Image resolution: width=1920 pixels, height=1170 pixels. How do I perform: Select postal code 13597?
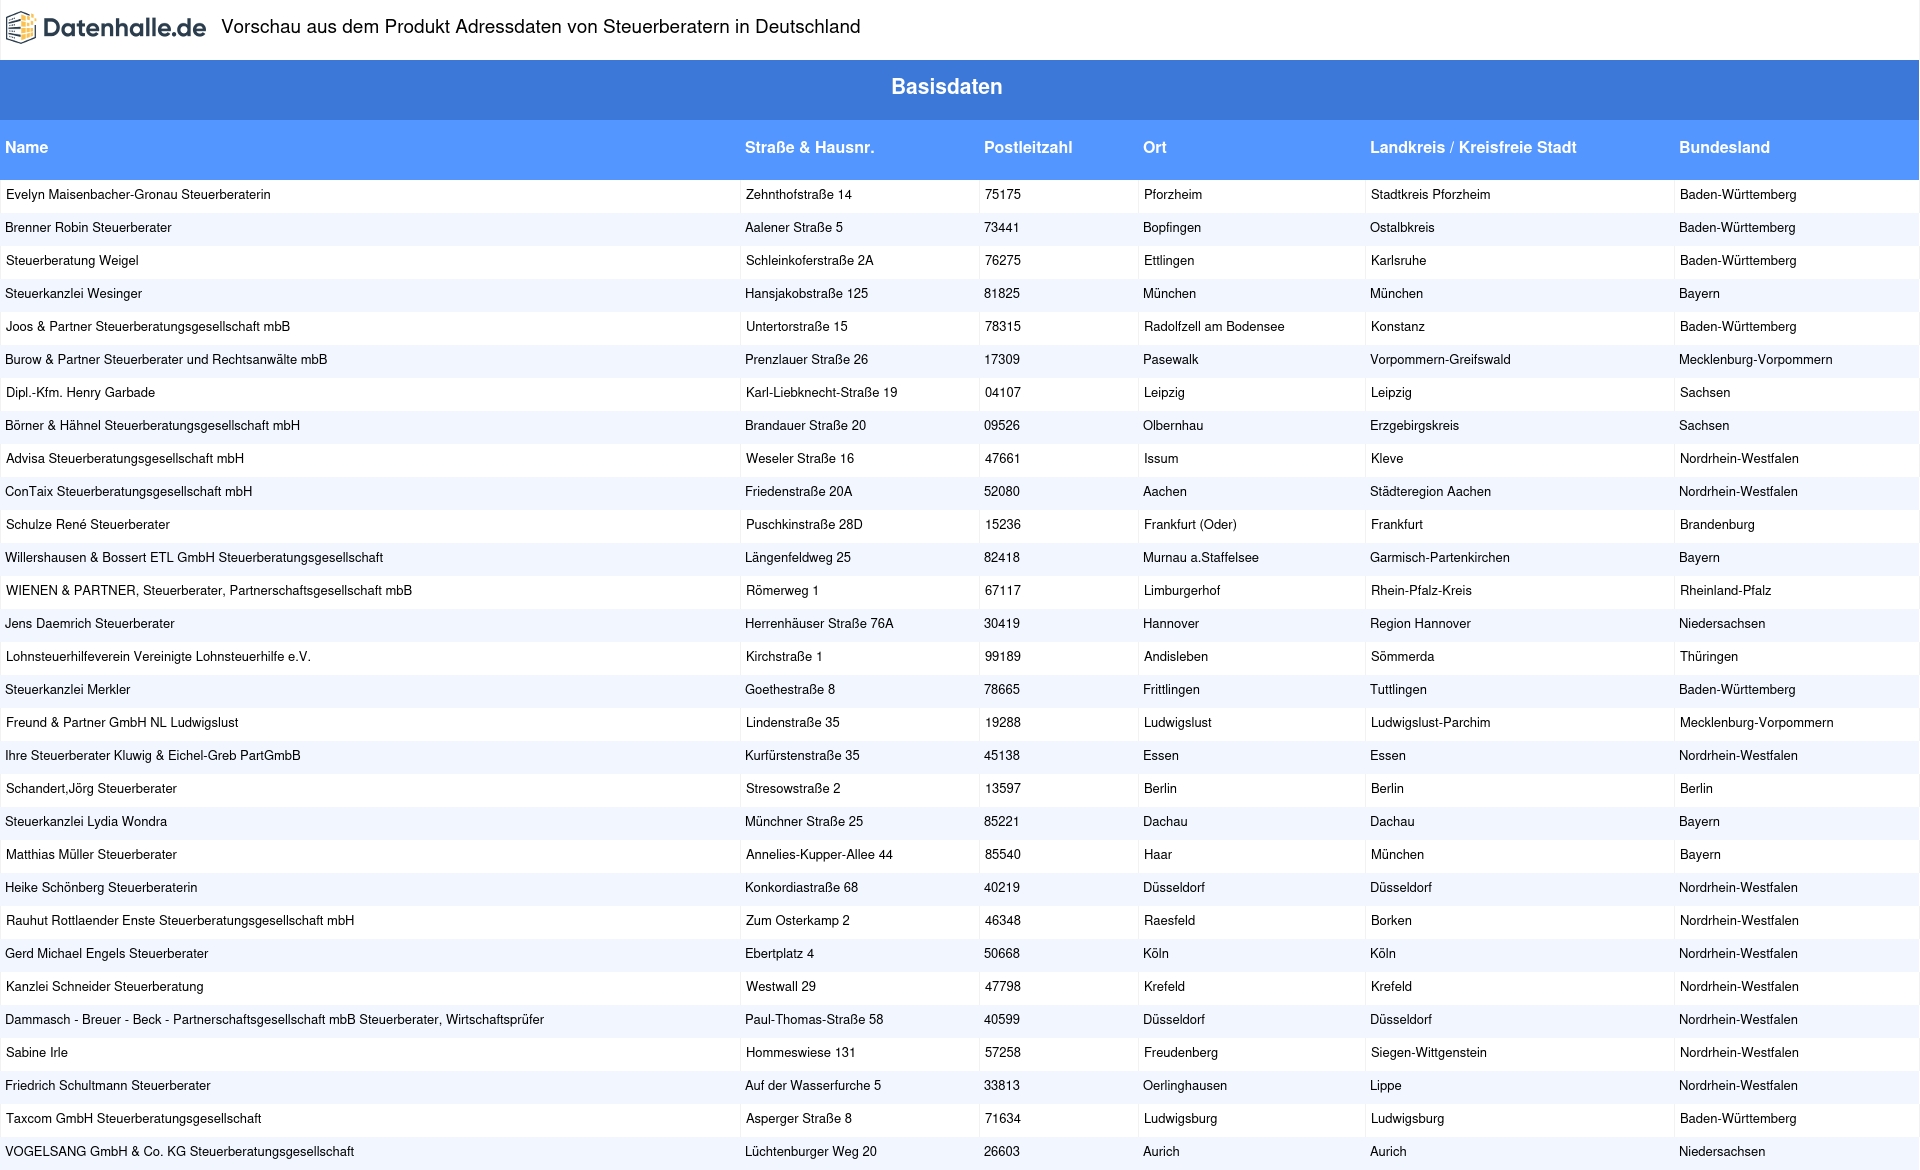[1003, 789]
